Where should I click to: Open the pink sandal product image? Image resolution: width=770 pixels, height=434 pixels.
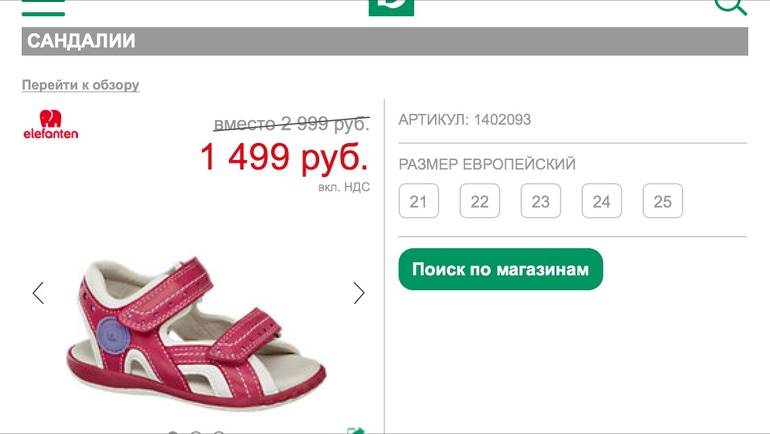pyautogui.click(x=196, y=333)
